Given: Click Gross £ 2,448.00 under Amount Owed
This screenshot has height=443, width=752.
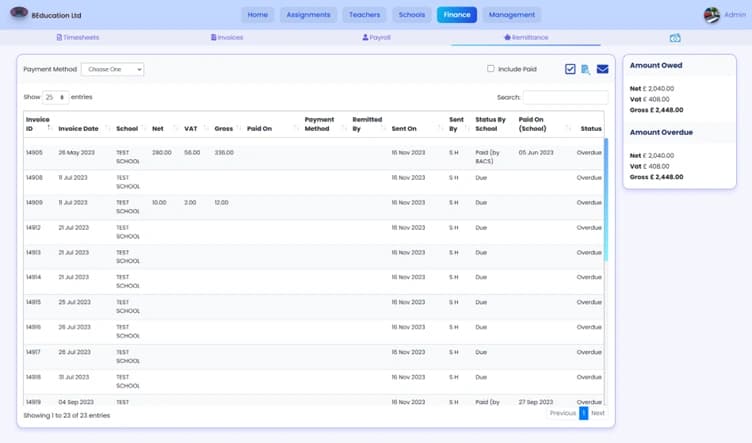Looking at the screenshot, I should point(657,110).
